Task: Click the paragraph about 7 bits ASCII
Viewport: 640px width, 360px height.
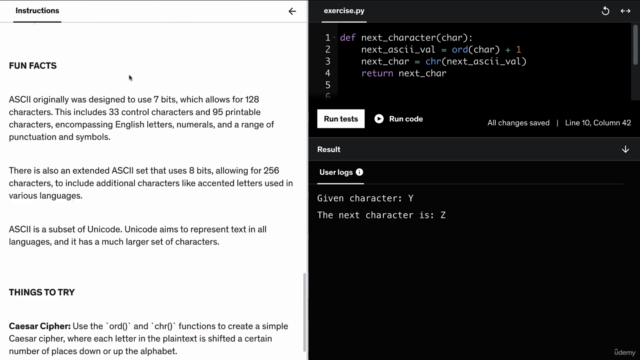Action: click(141, 118)
